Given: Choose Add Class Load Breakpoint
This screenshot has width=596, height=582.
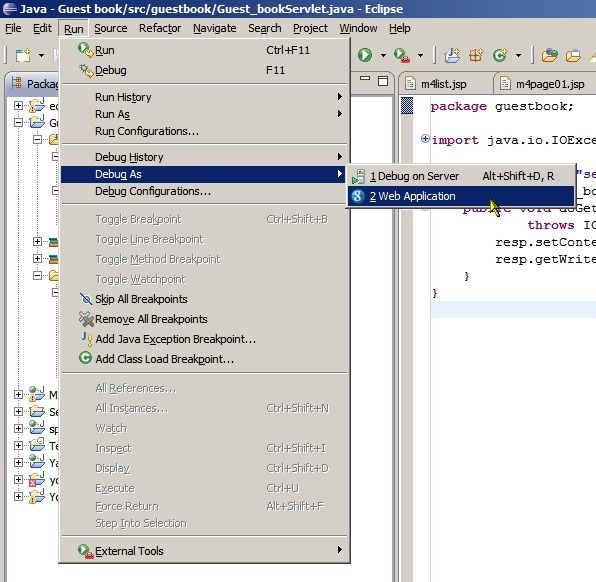Looking at the screenshot, I should [x=204, y=359].
